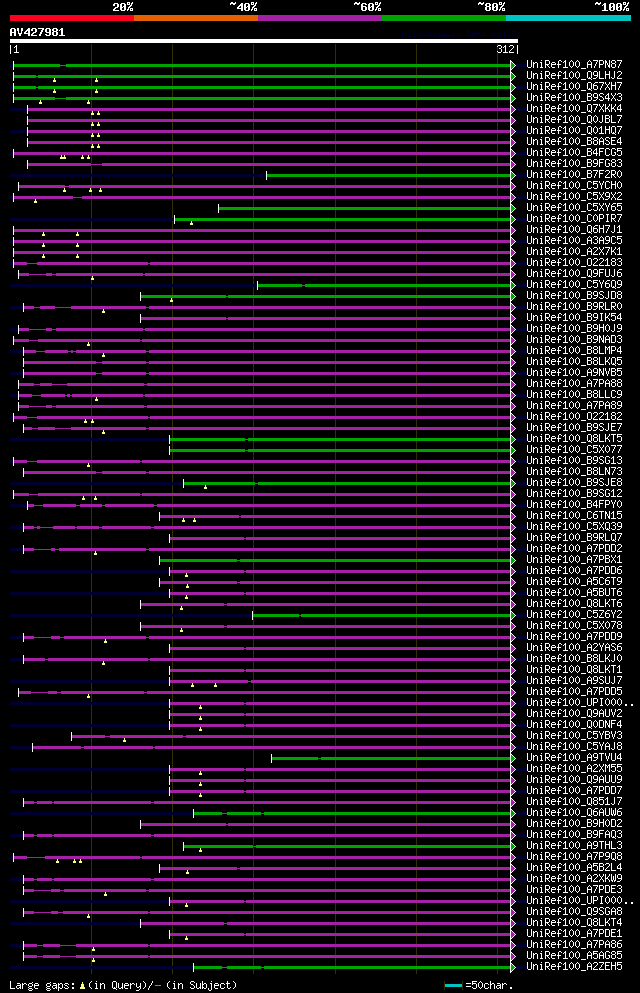Click the green alignment bar of UniRef100_C5XY65

tap(365, 208)
